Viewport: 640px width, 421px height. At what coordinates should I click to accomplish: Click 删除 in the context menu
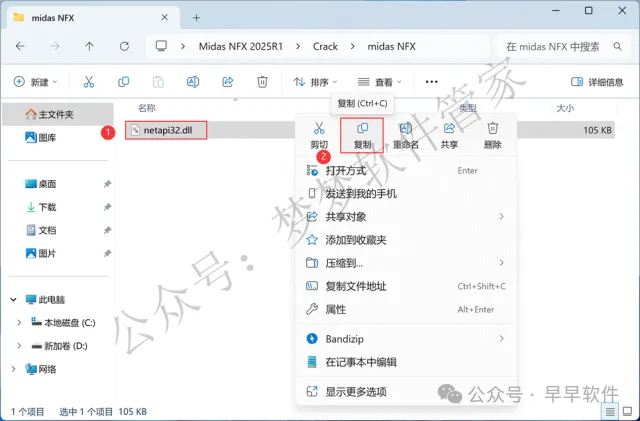(x=492, y=136)
